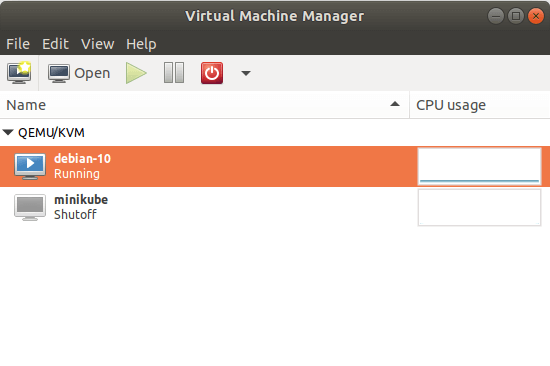Image resolution: width=550 pixels, height=366 pixels.
Task: Open the Help menu
Action: [x=141, y=44]
